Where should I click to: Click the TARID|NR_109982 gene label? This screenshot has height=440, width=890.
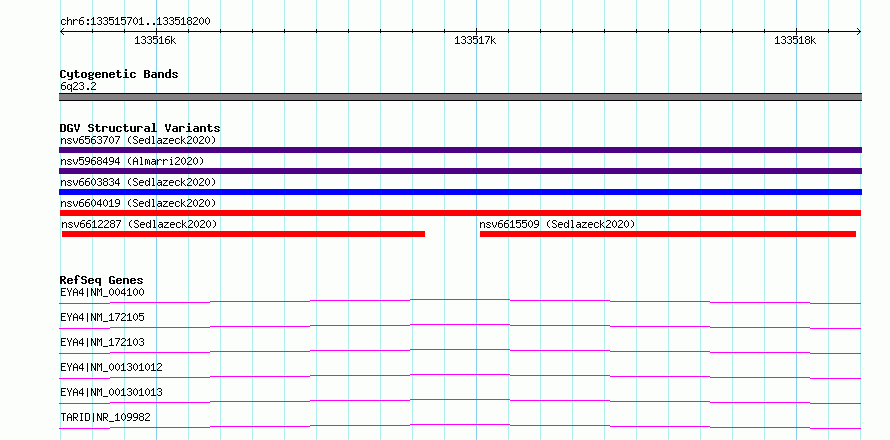105,417
